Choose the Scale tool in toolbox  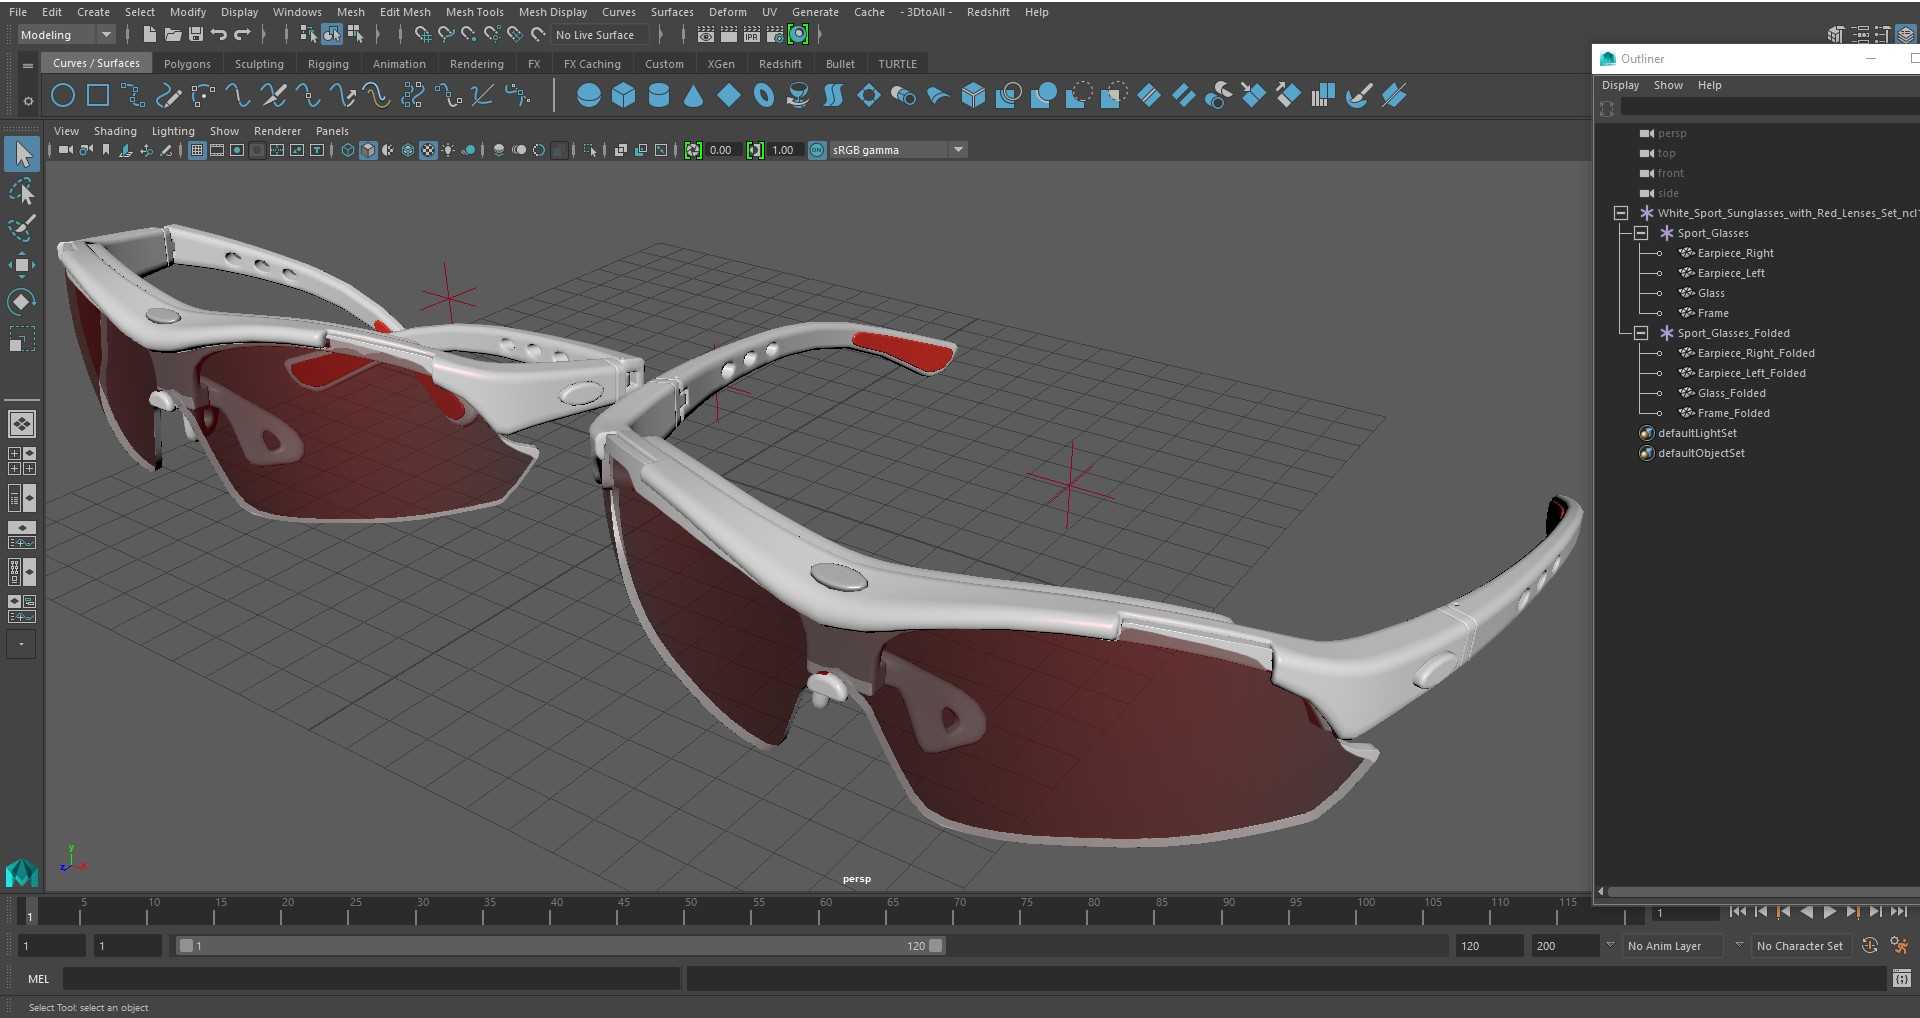coord(22,340)
